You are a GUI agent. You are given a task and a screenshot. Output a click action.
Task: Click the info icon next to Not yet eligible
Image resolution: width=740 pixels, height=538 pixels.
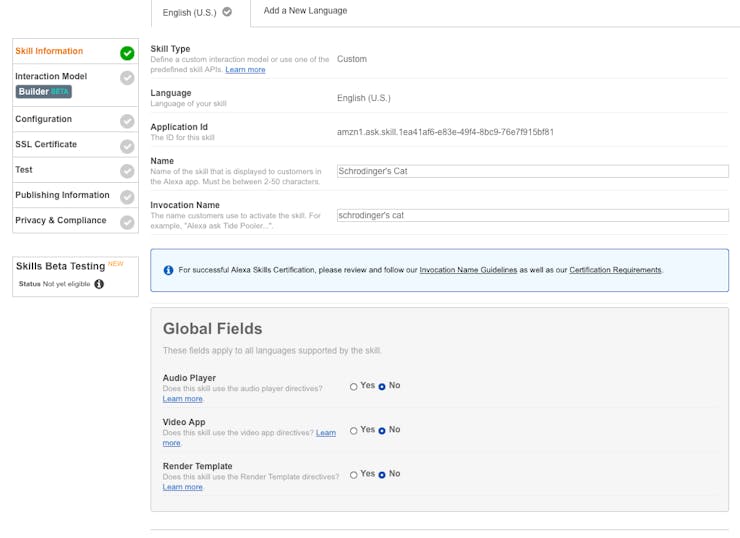point(99,284)
